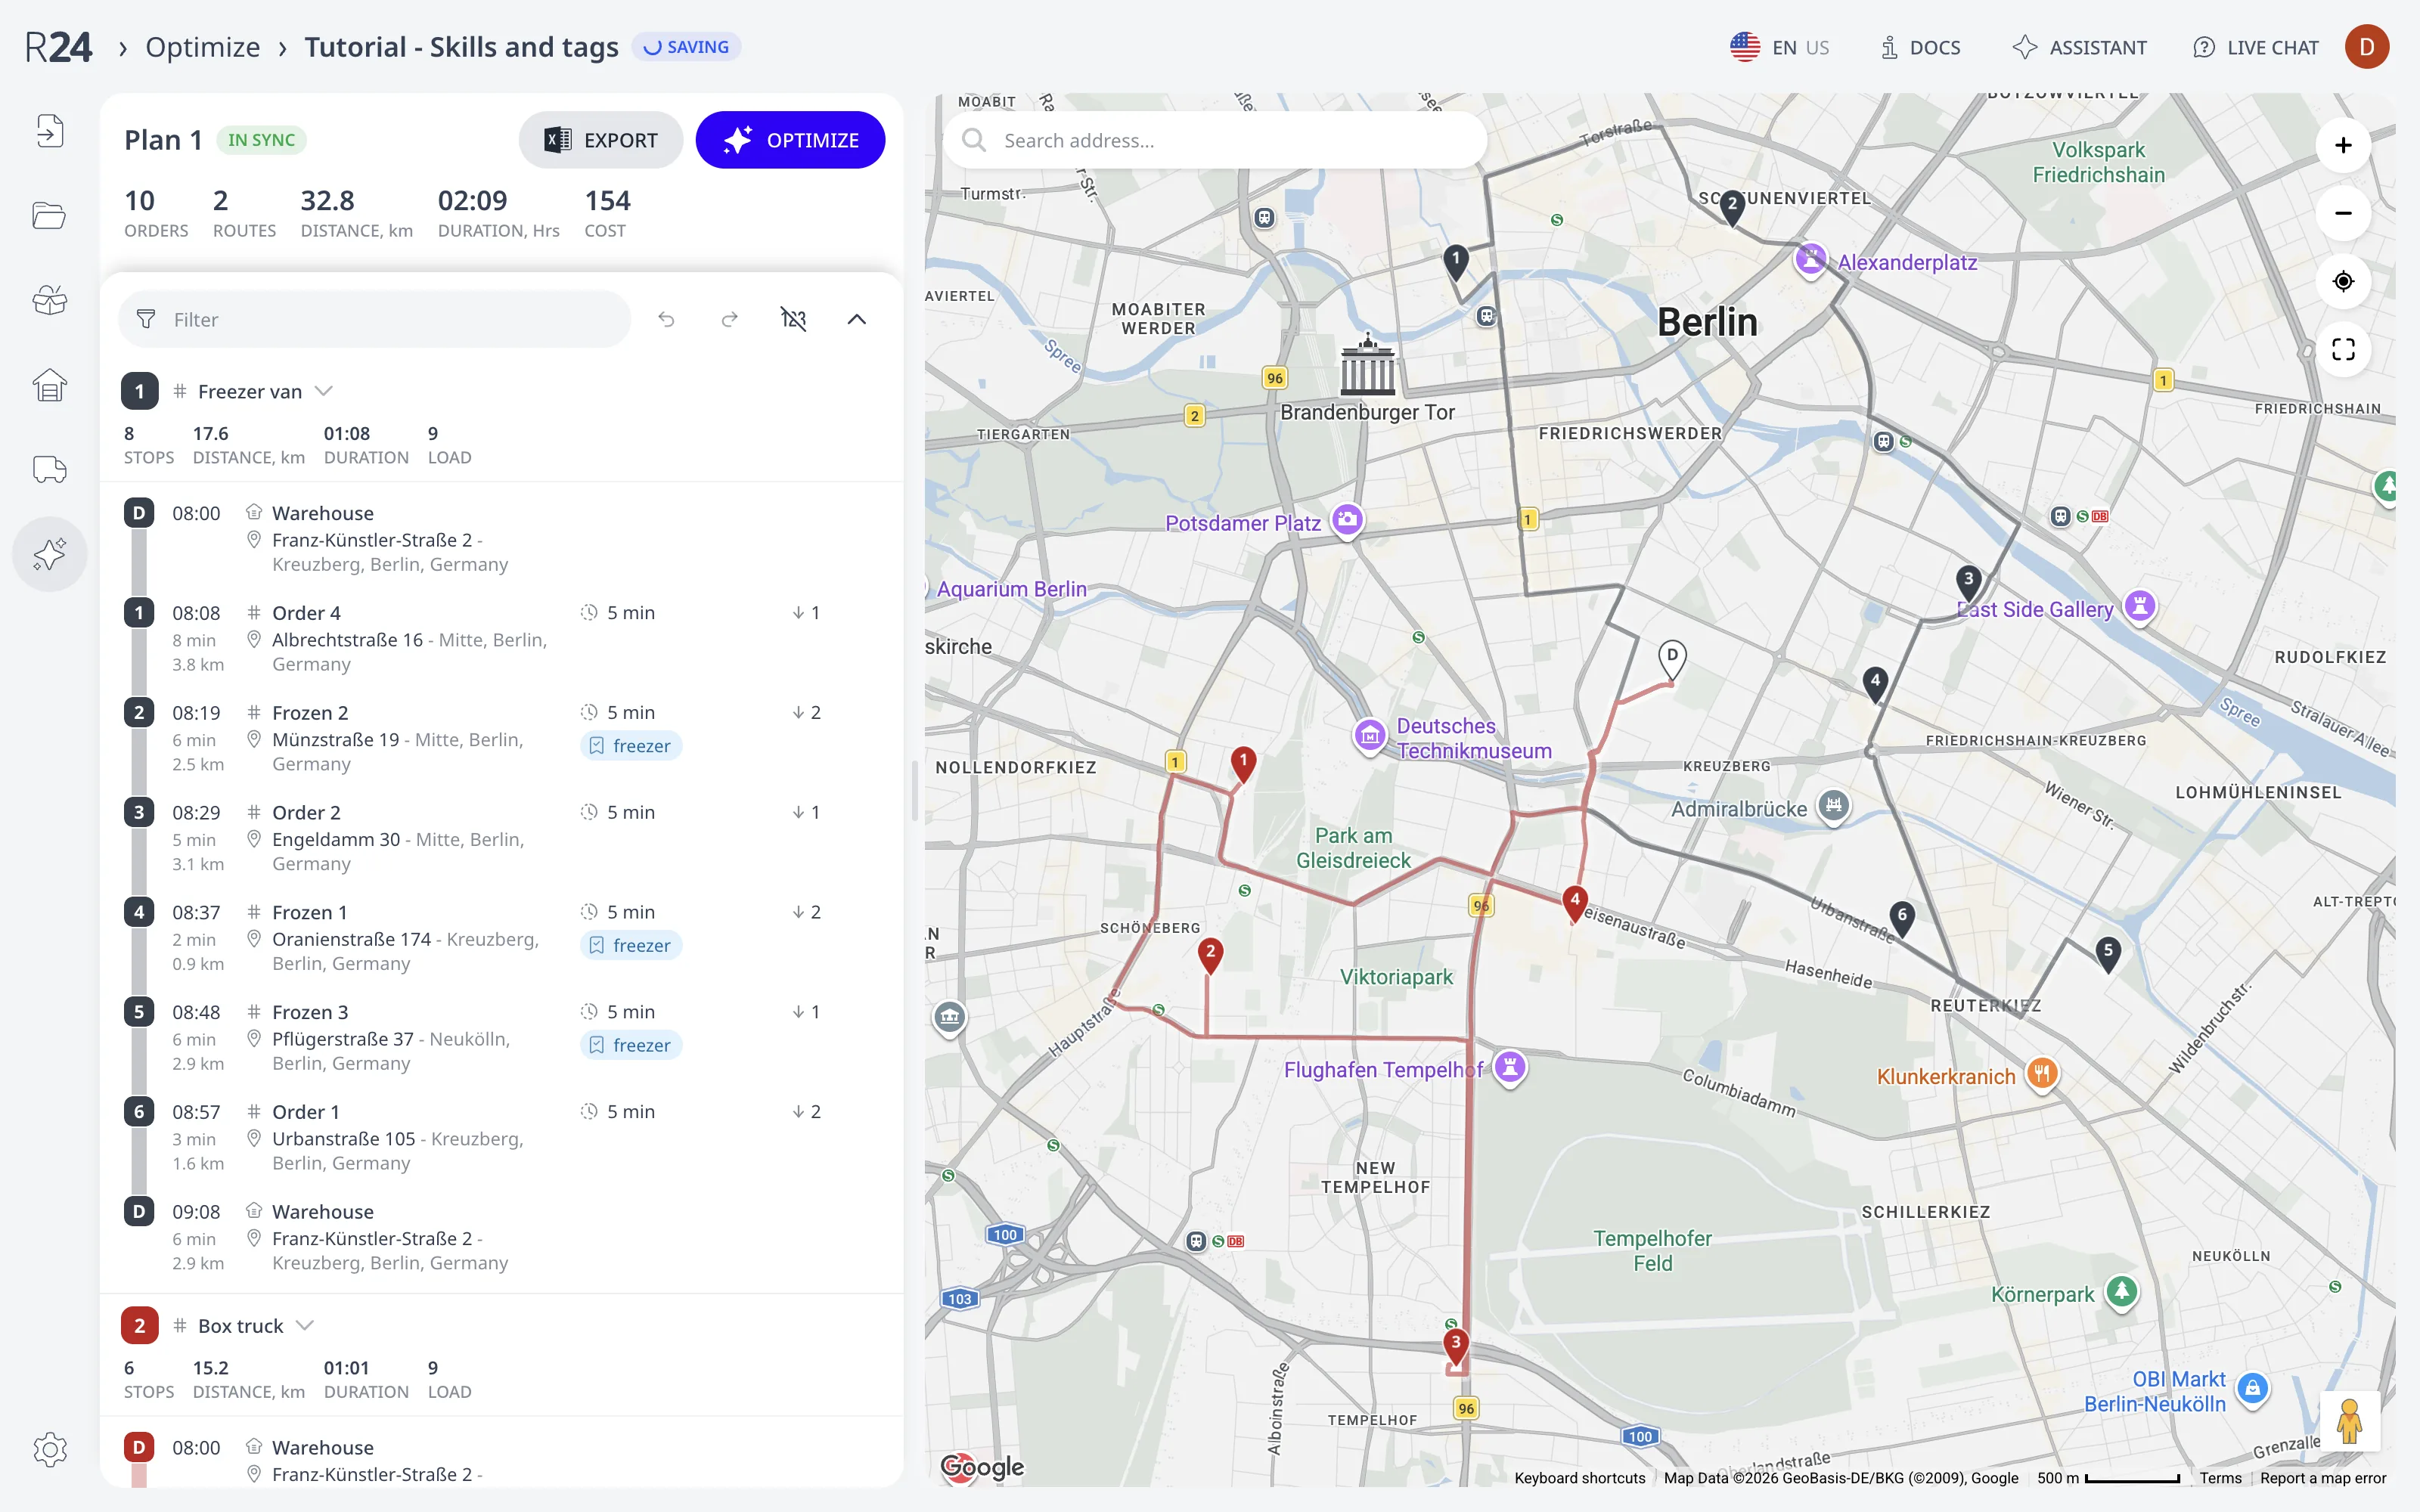This screenshot has height=1512, width=2420.
Task: Click Report a map error link
Action: tap(2323, 1478)
